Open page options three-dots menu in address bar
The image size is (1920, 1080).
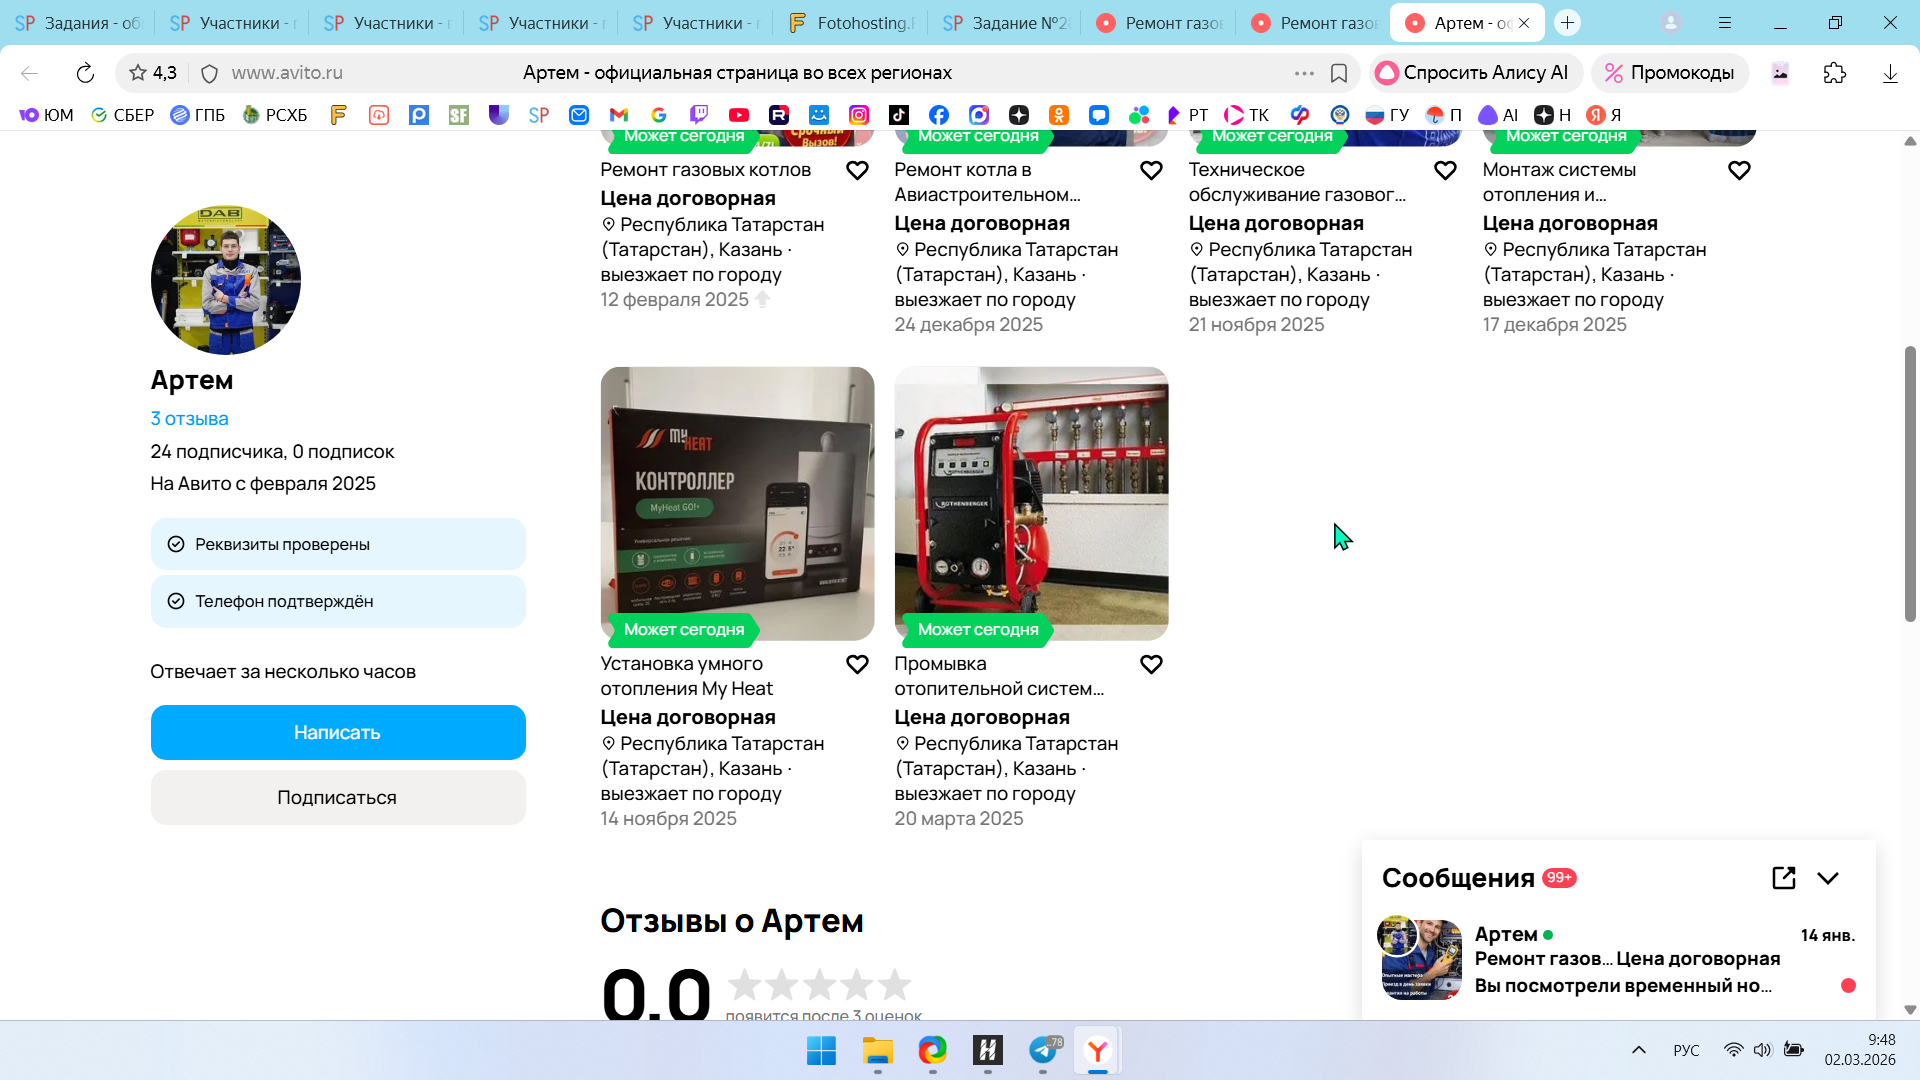click(1304, 73)
